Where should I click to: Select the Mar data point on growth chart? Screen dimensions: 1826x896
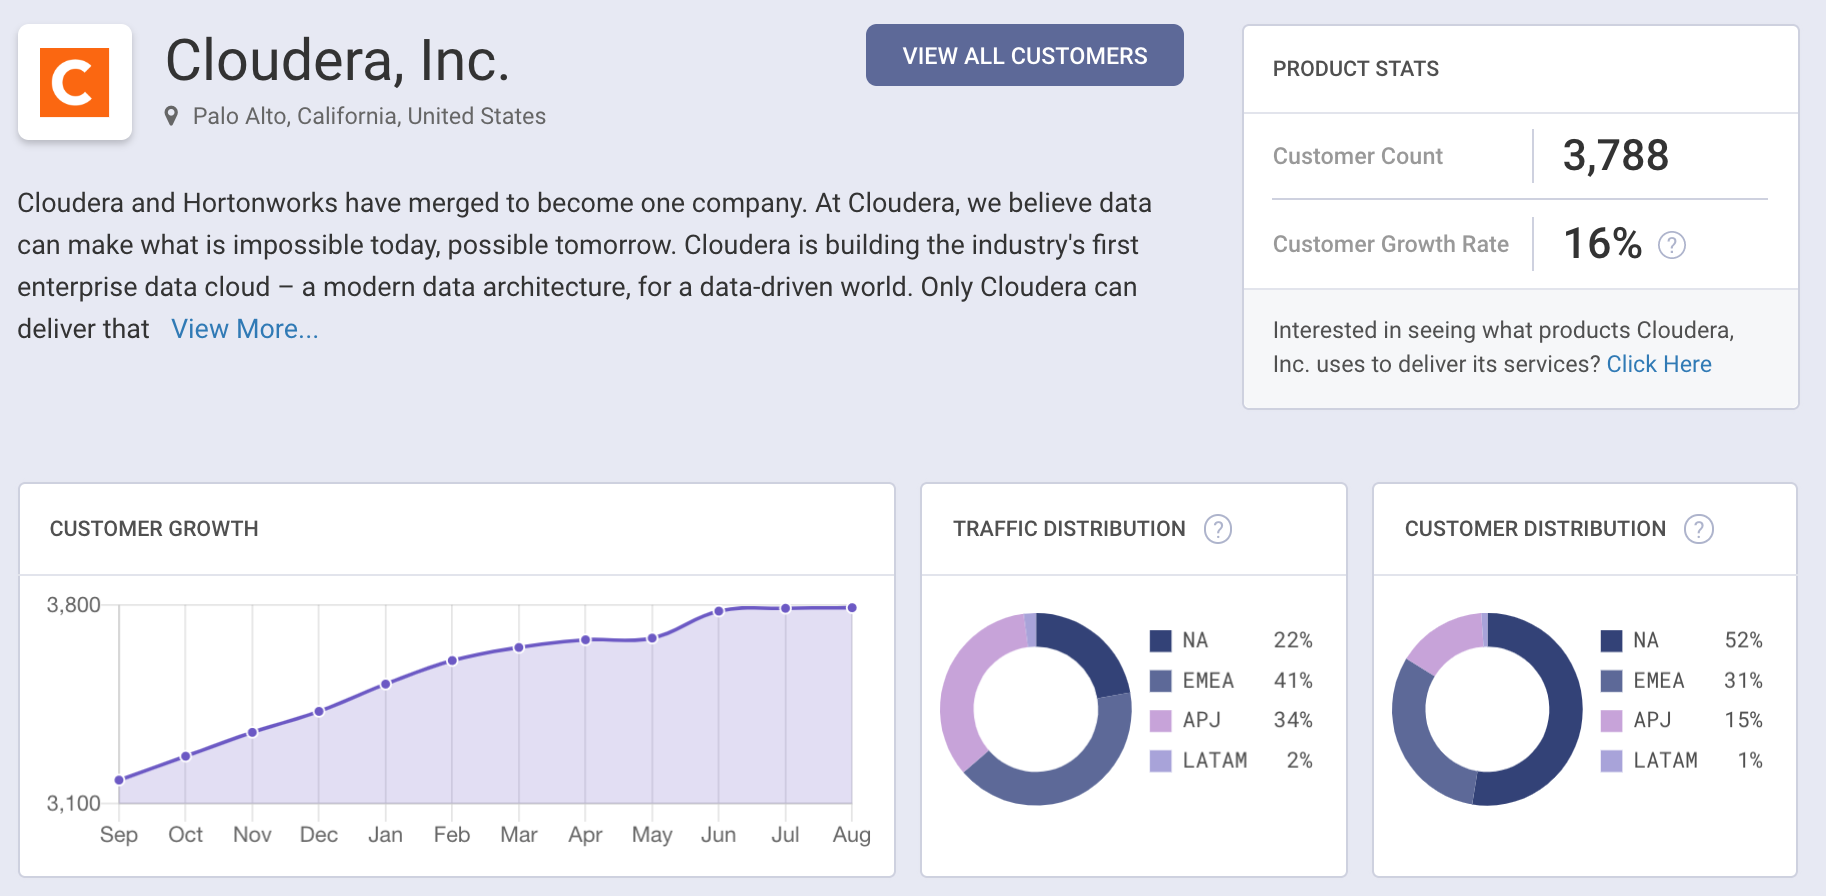pos(519,648)
